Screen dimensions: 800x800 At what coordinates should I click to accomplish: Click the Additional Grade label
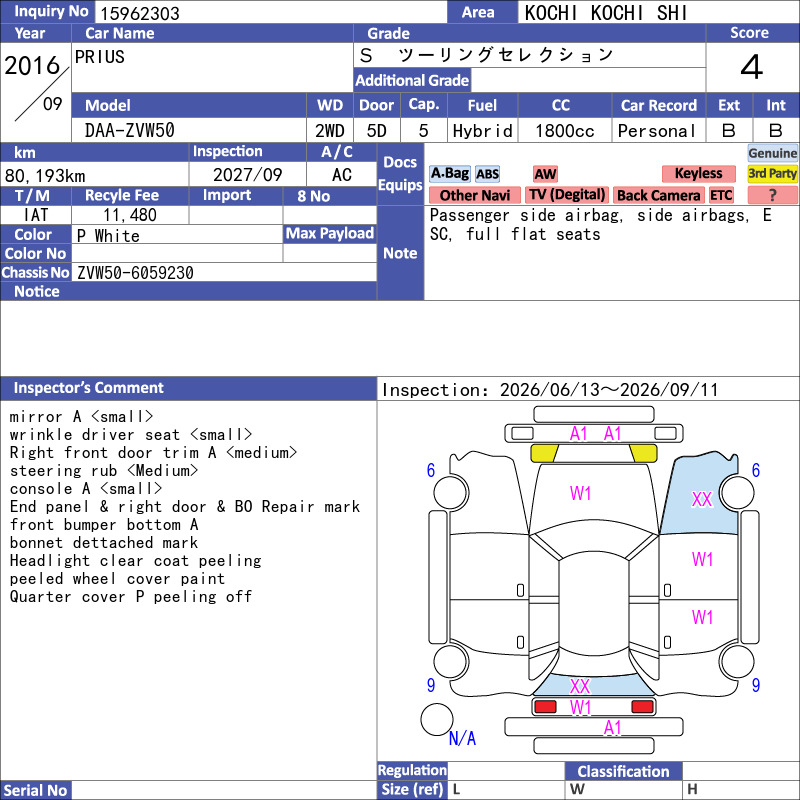point(412,81)
